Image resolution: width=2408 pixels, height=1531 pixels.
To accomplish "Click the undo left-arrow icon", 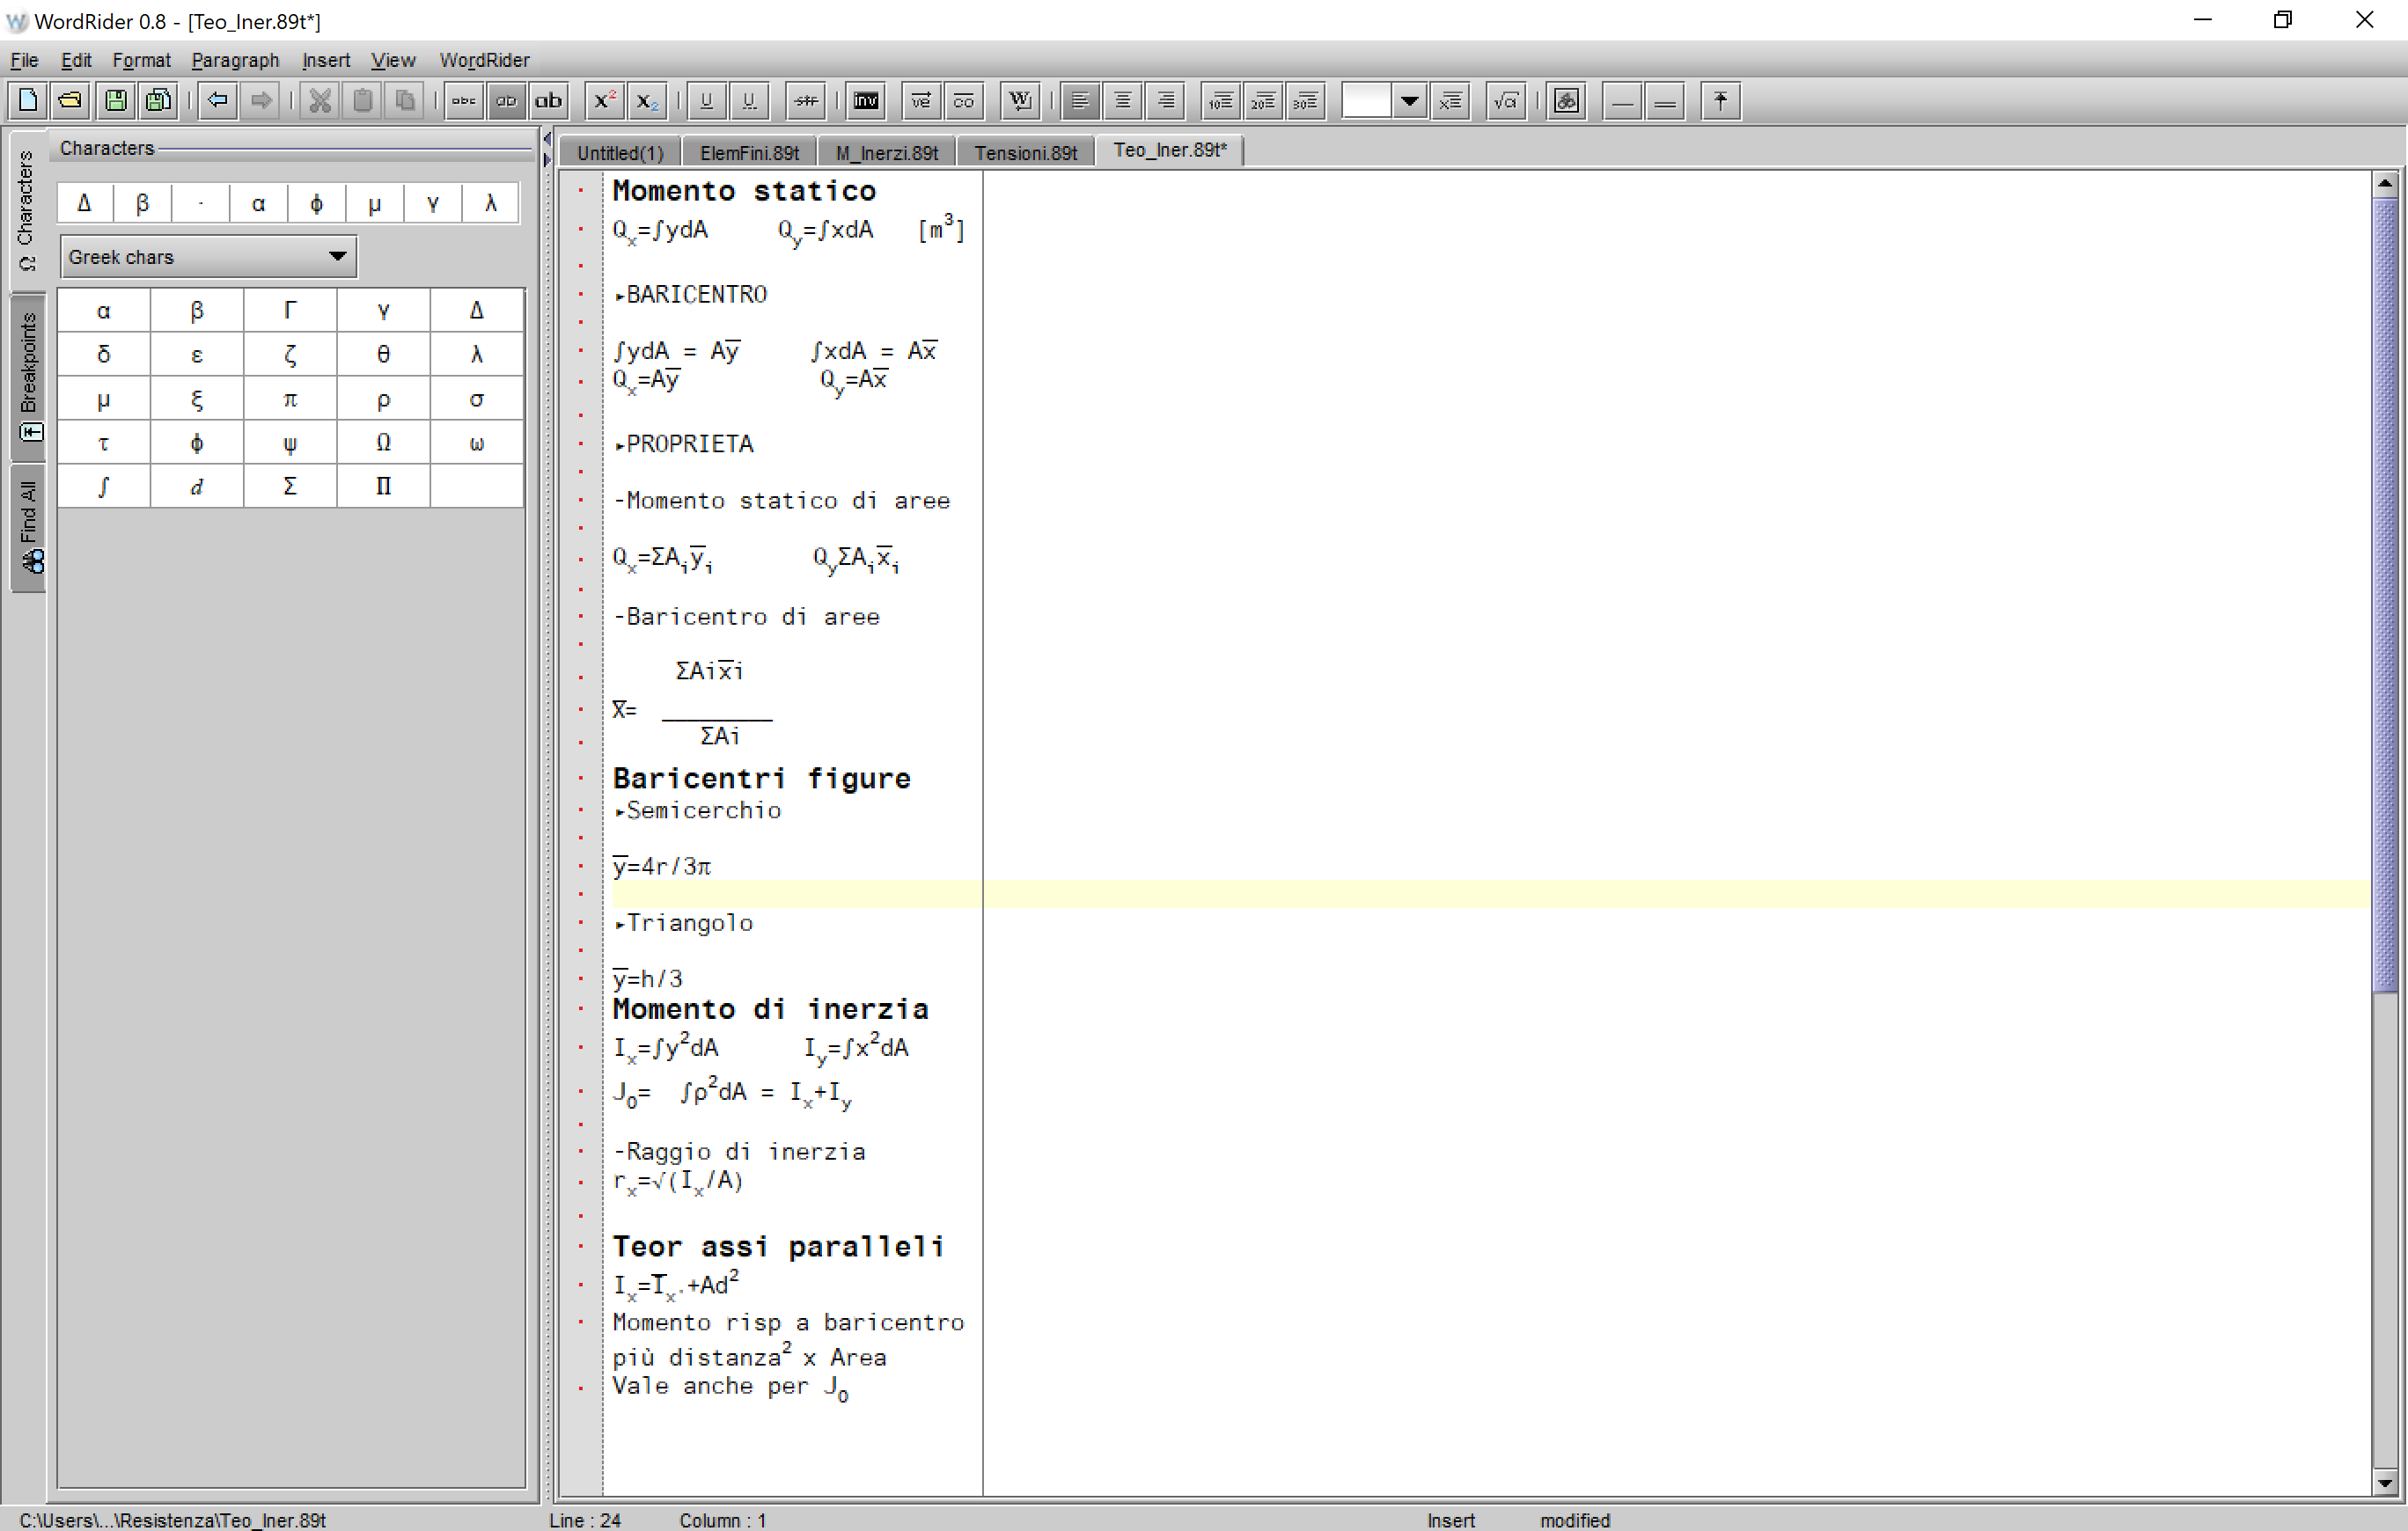I will tap(217, 101).
